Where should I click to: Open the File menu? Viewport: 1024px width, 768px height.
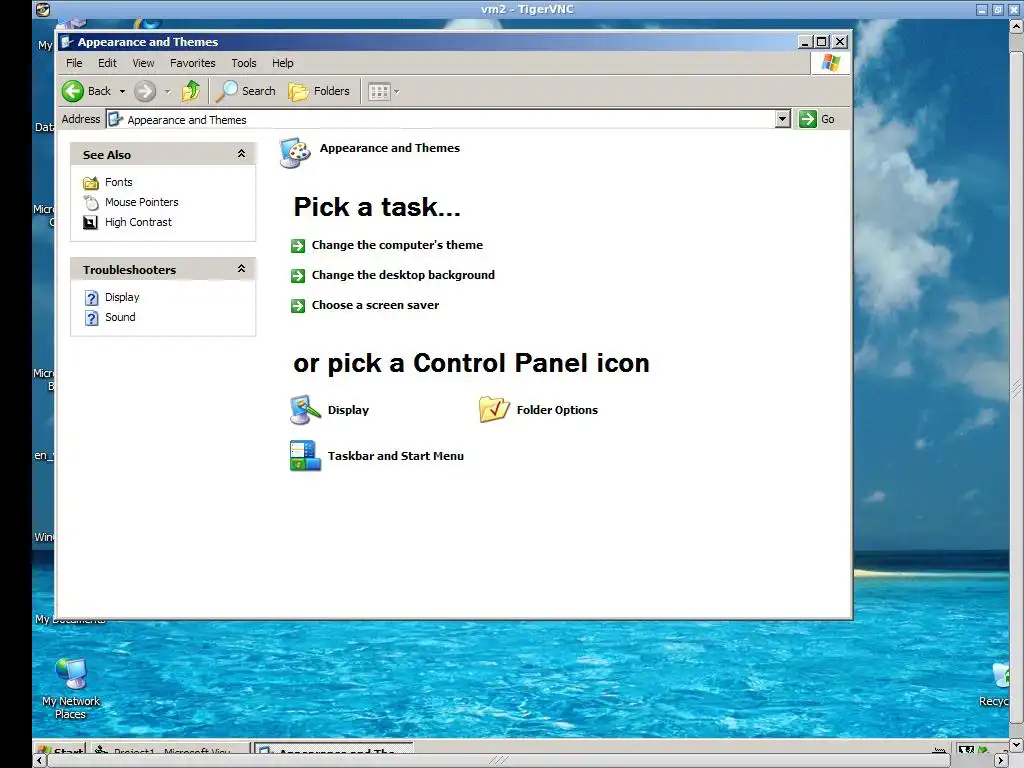point(74,63)
